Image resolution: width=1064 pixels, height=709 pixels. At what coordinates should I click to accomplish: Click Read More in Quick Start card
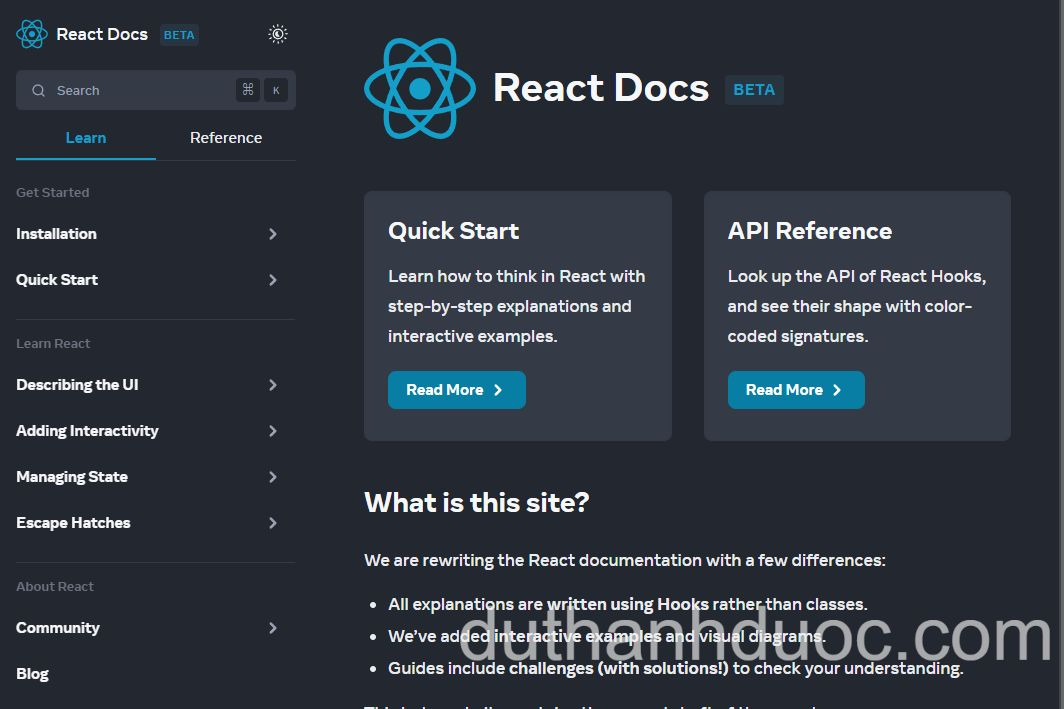coord(457,389)
